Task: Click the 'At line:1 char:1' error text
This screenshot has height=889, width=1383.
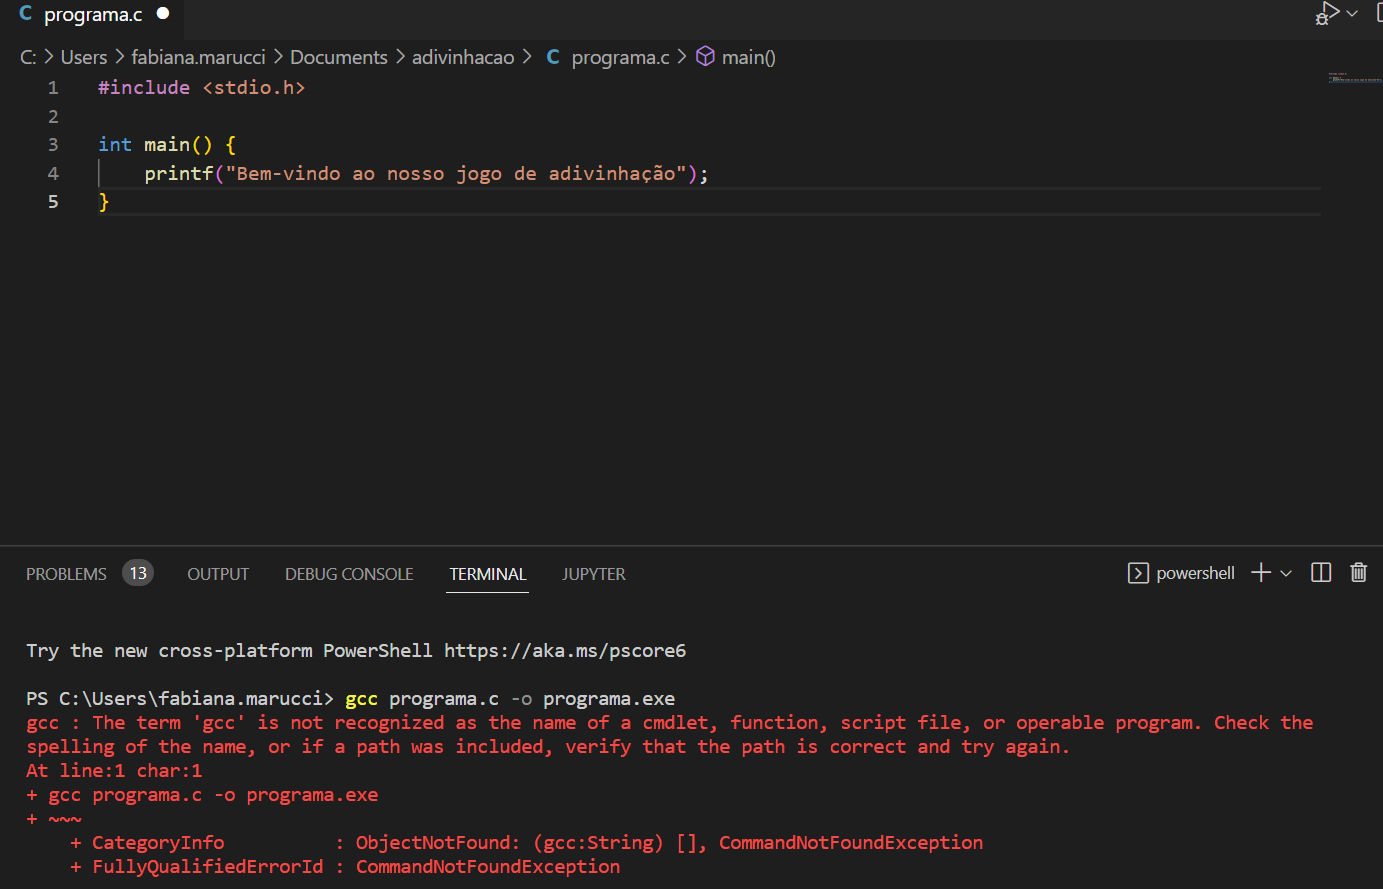Action: click(114, 771)
